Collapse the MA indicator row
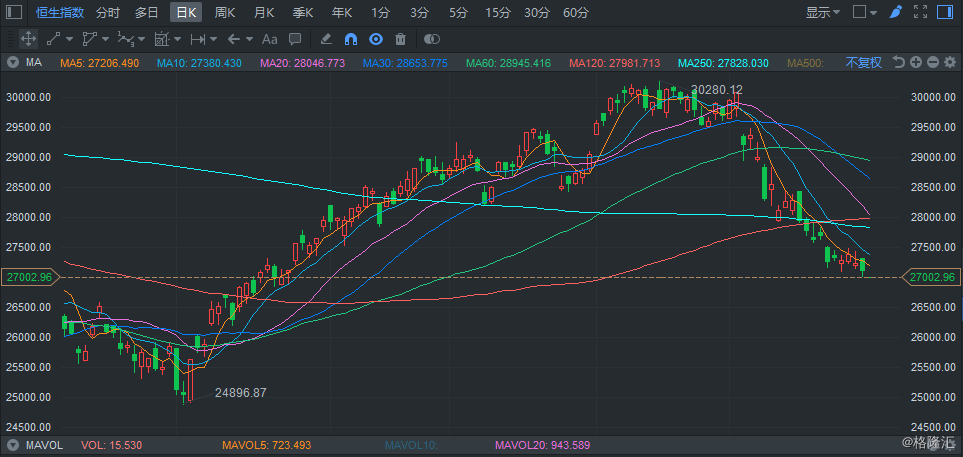This screenshot has width=963, height=457. [12, 62]
